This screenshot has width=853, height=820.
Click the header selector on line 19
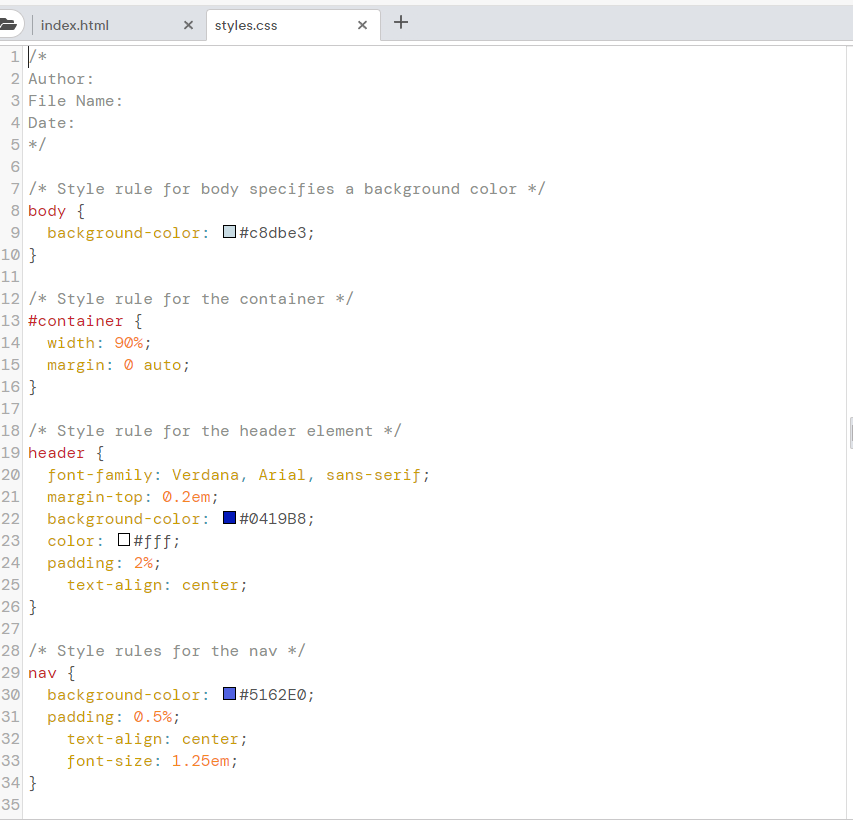(56, 452)
